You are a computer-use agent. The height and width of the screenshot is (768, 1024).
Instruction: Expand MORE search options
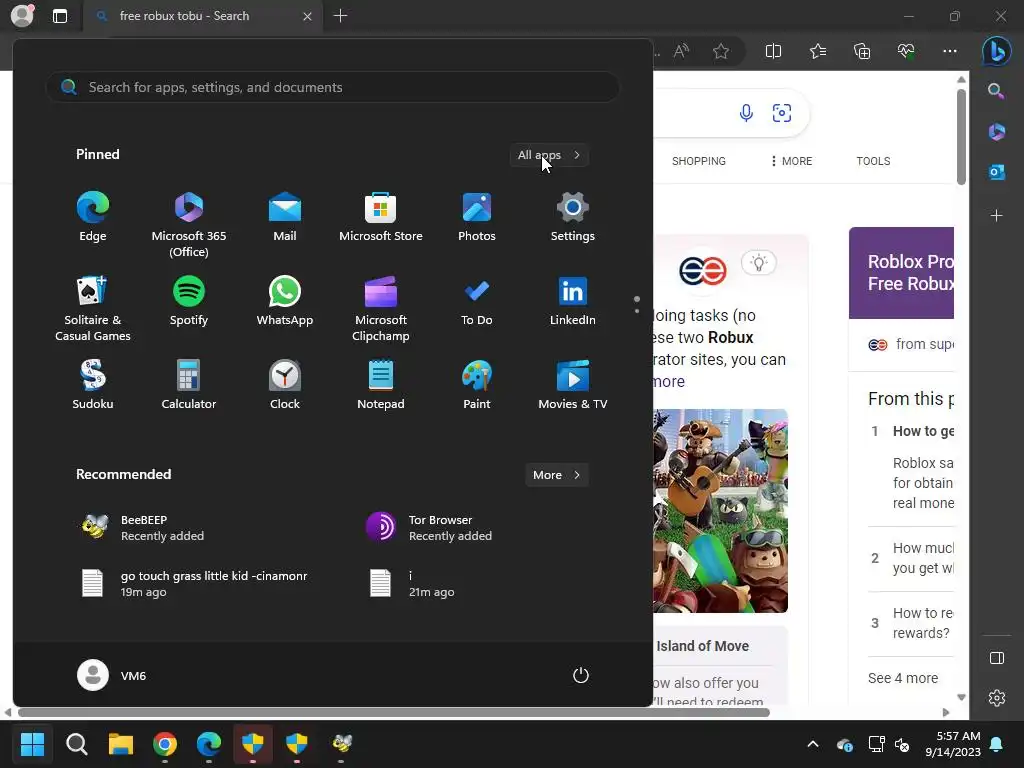coord(792,161)
